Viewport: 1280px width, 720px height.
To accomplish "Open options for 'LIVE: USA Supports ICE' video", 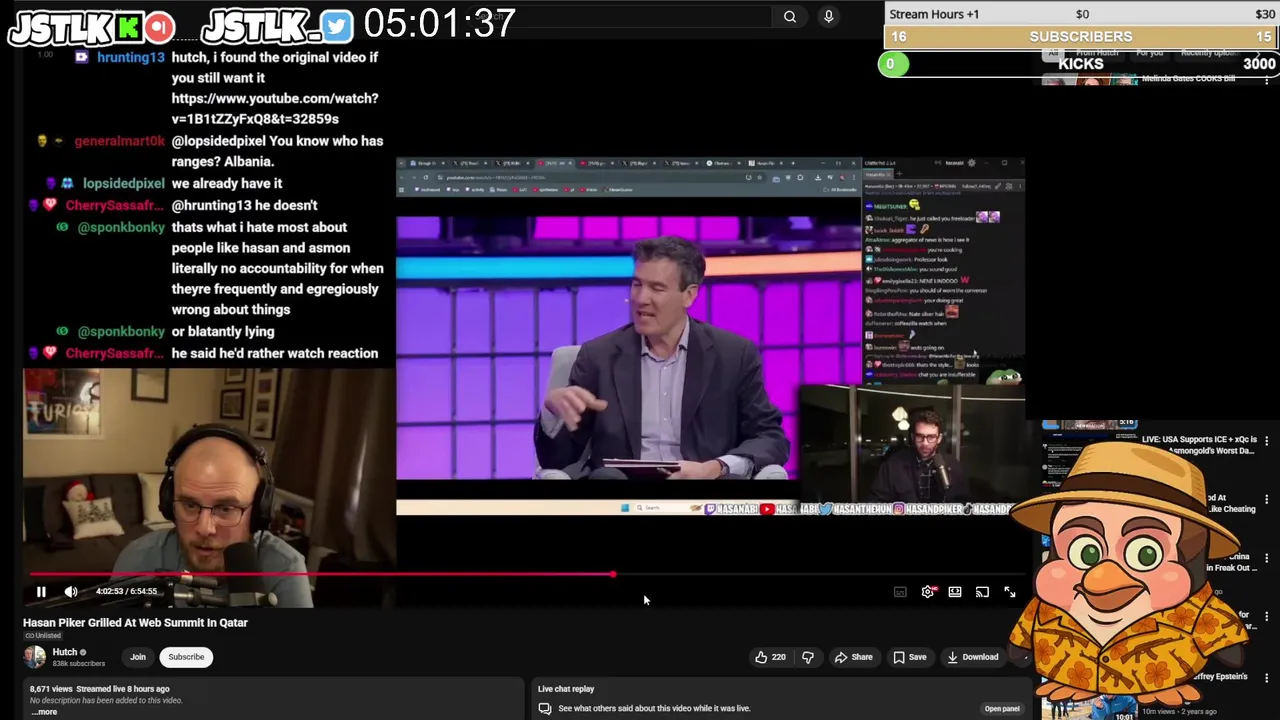I will [1266, 441].
